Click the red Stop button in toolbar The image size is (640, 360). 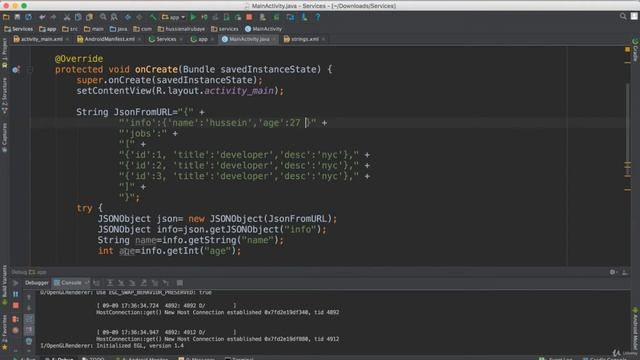249,17
